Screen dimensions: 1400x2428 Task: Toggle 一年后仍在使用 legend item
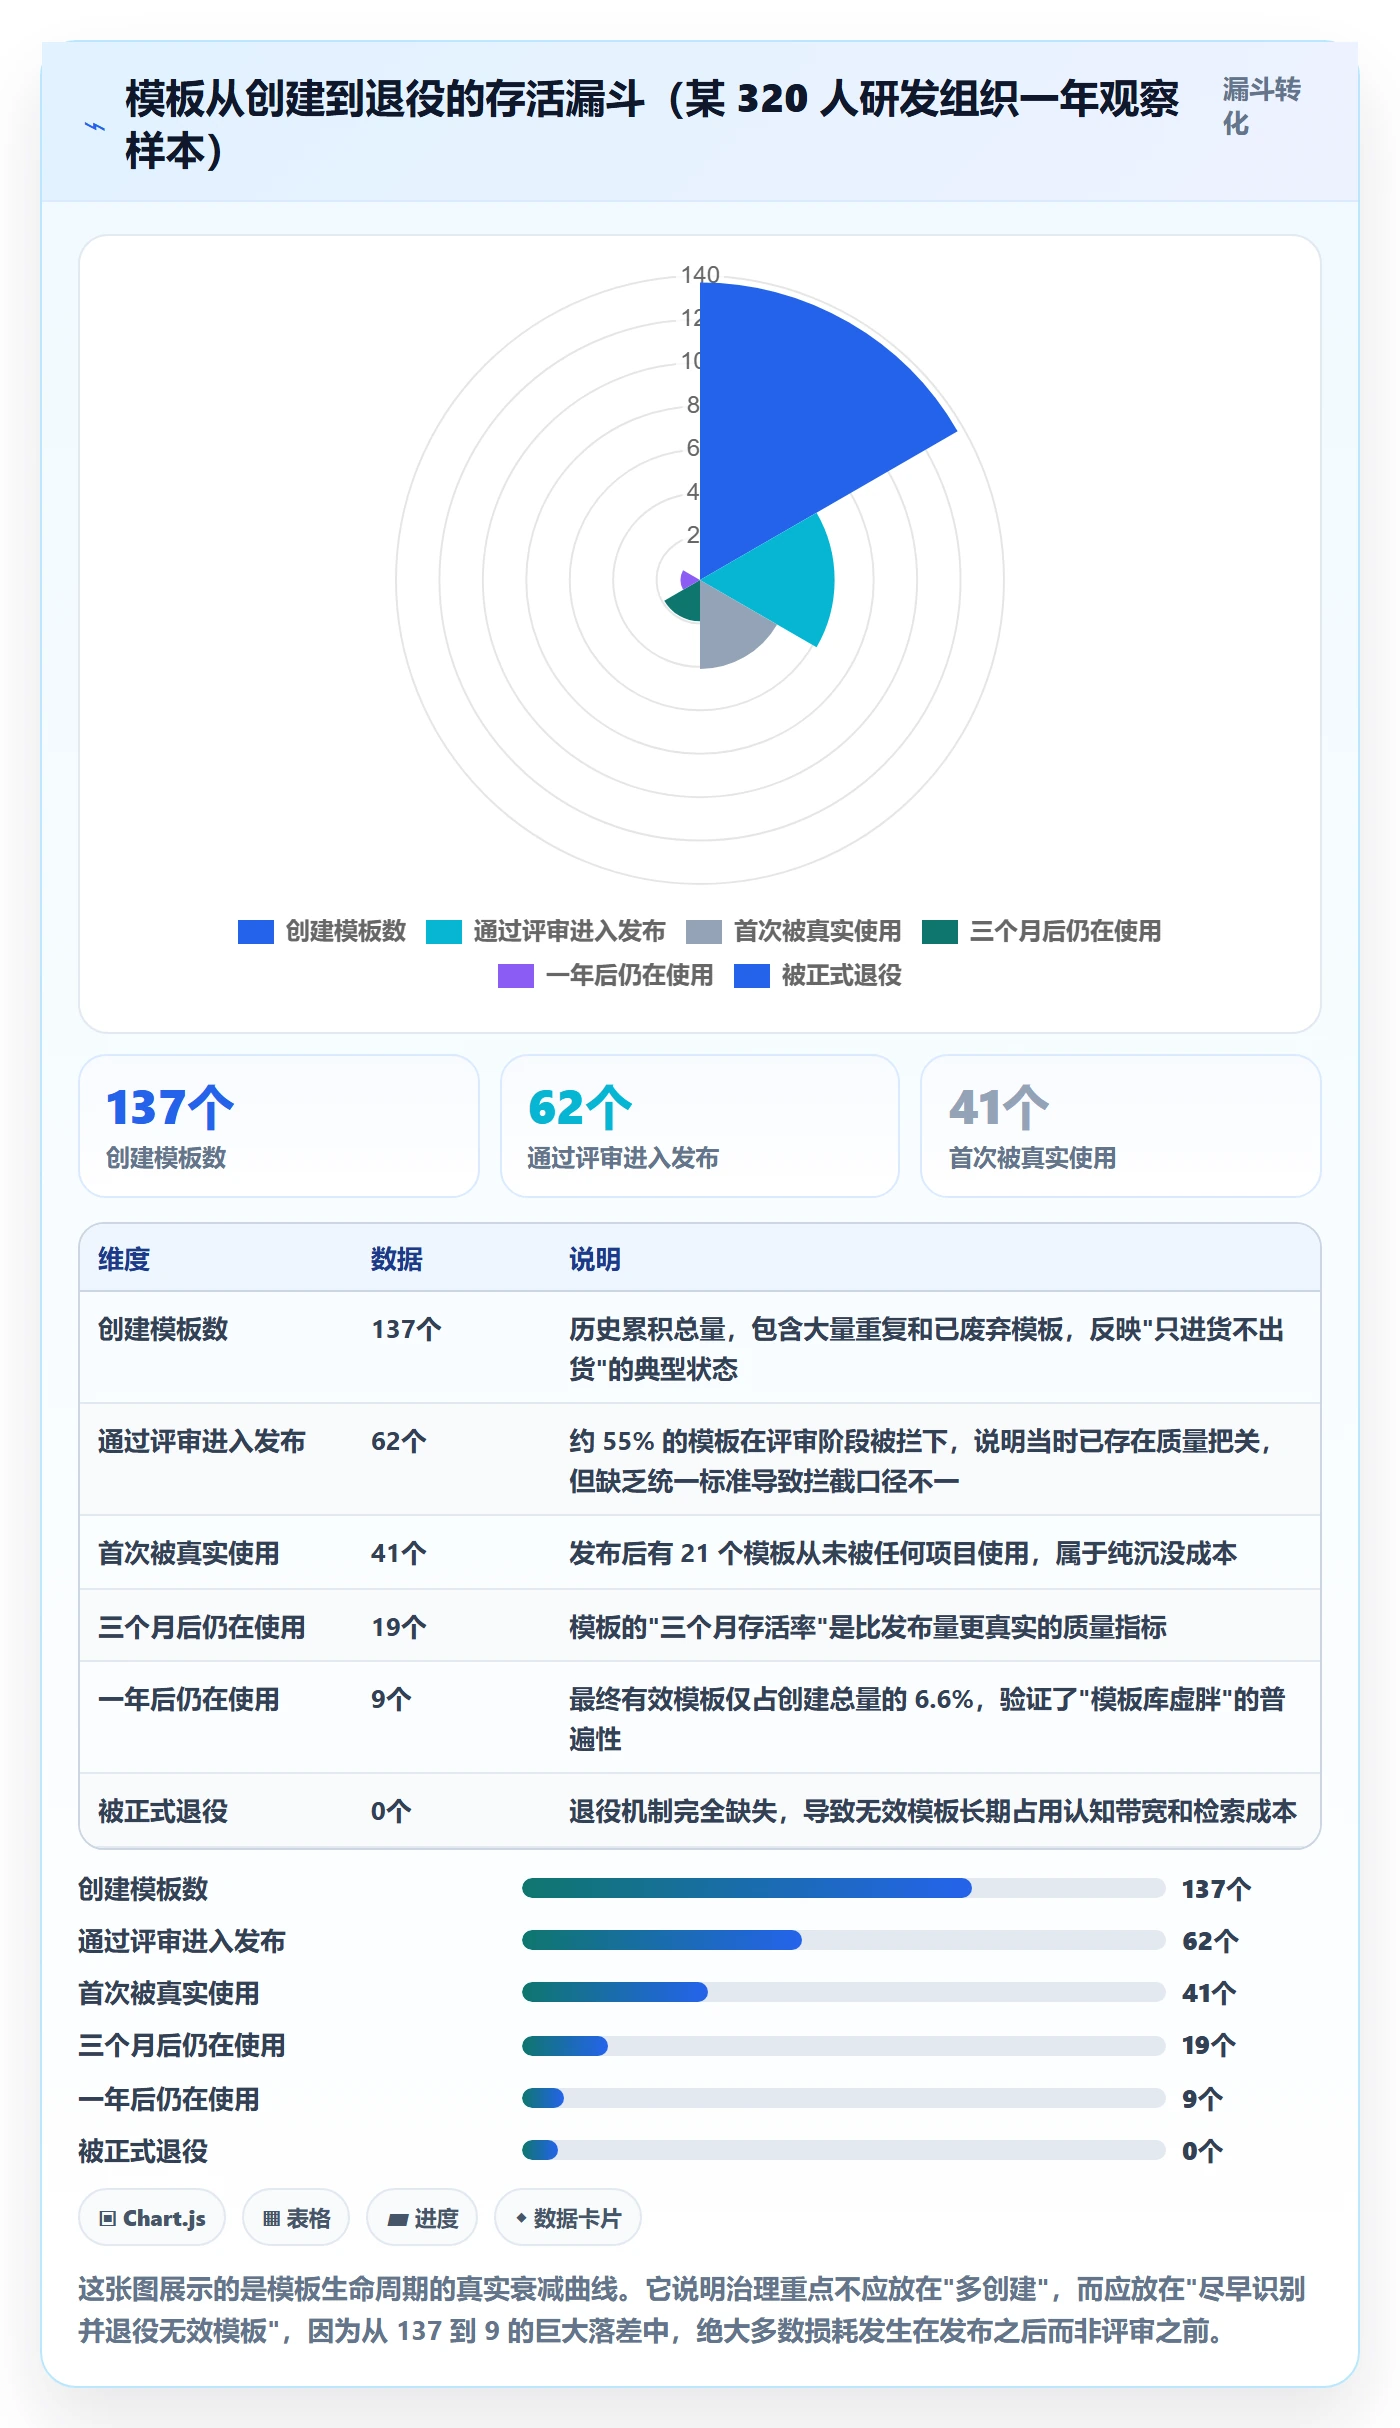605,976
